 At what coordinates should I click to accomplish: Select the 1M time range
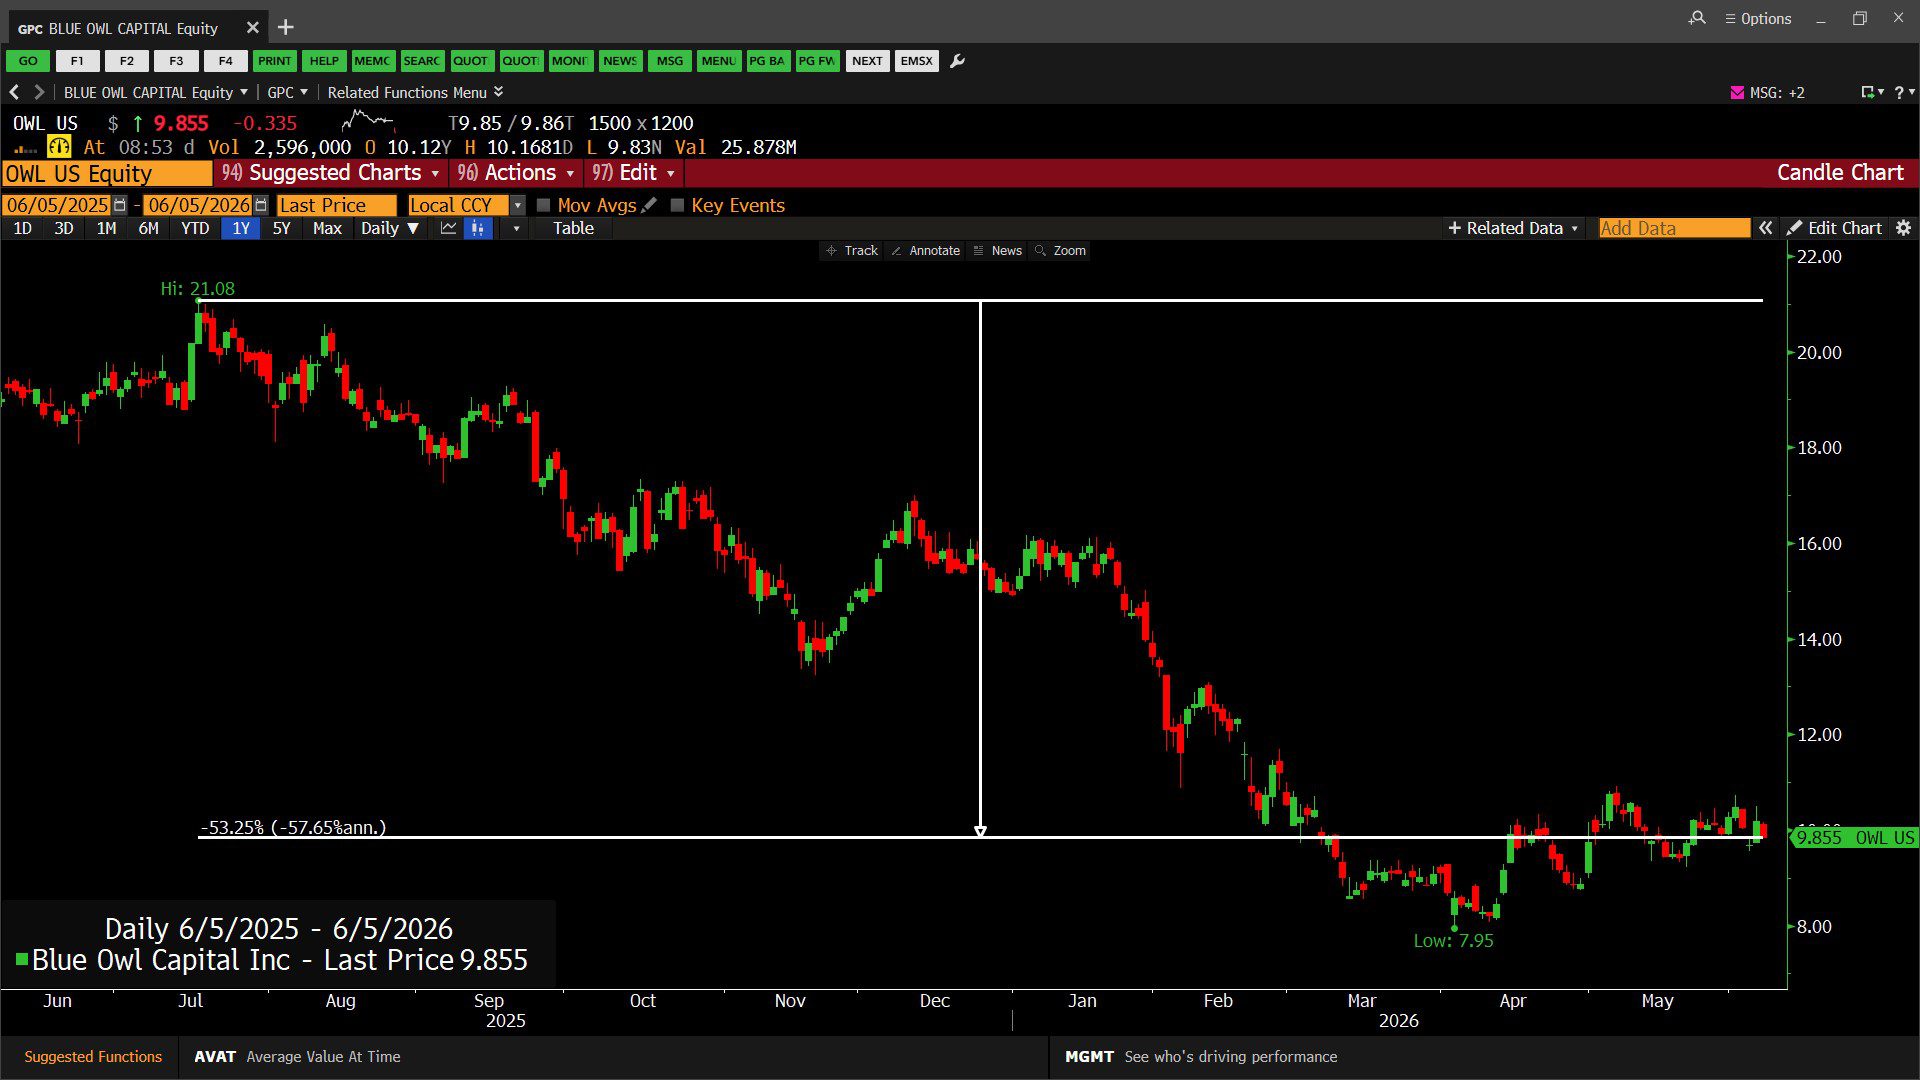(106, 228)
